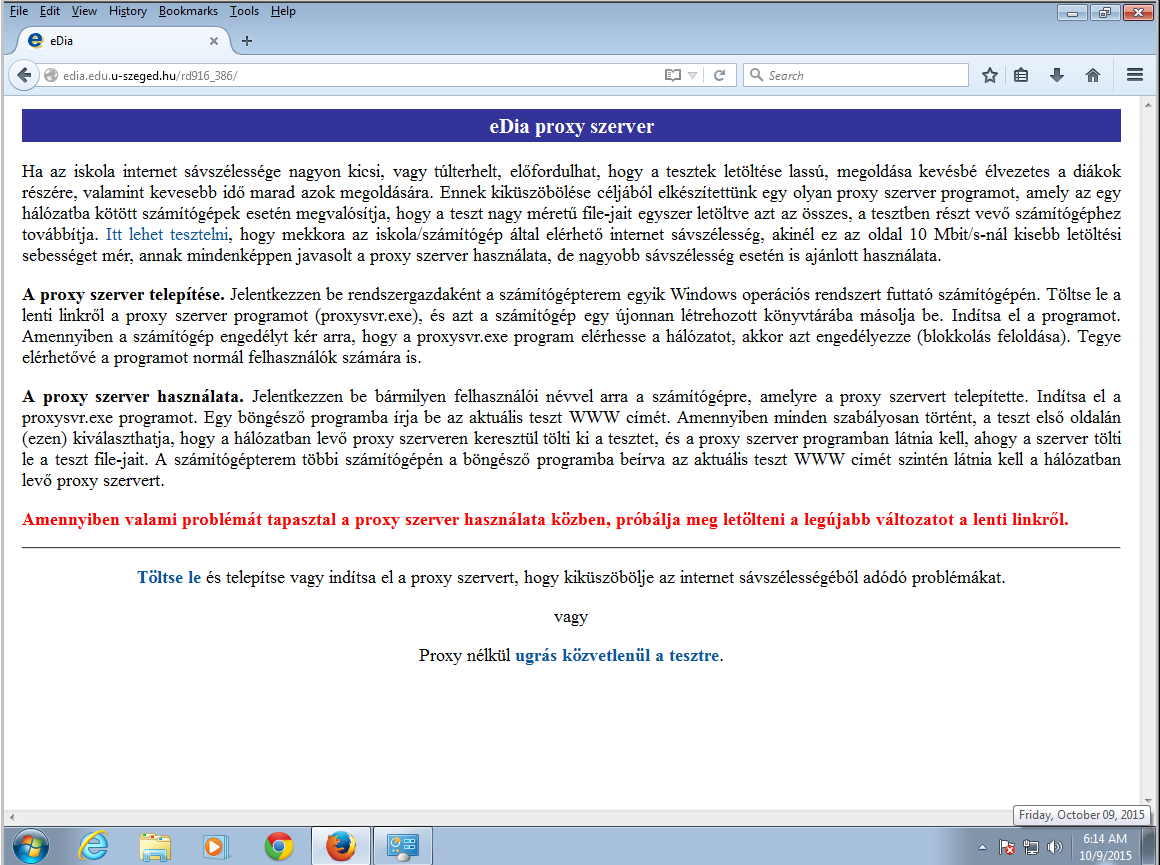The image size is (1160, 865).
Task: Focus the URL address field
Action: [x=355, y=75]
